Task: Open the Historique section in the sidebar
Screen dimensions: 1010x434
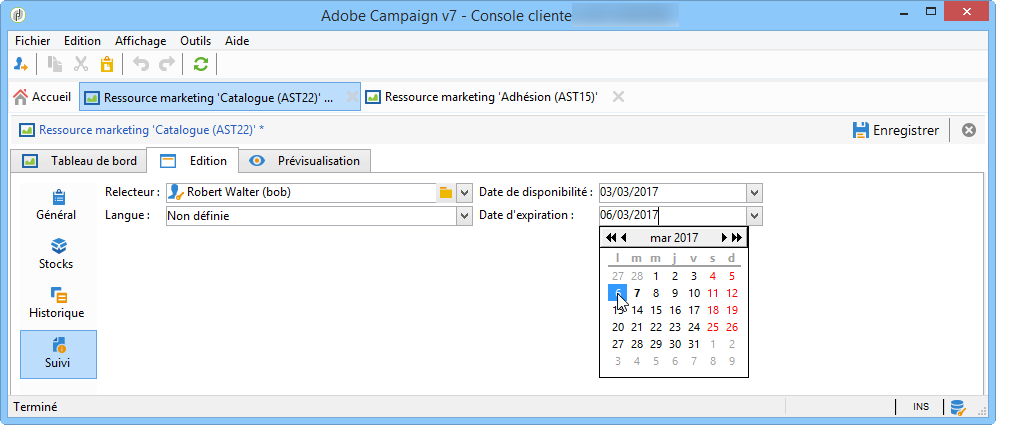Action: point(57,303)
